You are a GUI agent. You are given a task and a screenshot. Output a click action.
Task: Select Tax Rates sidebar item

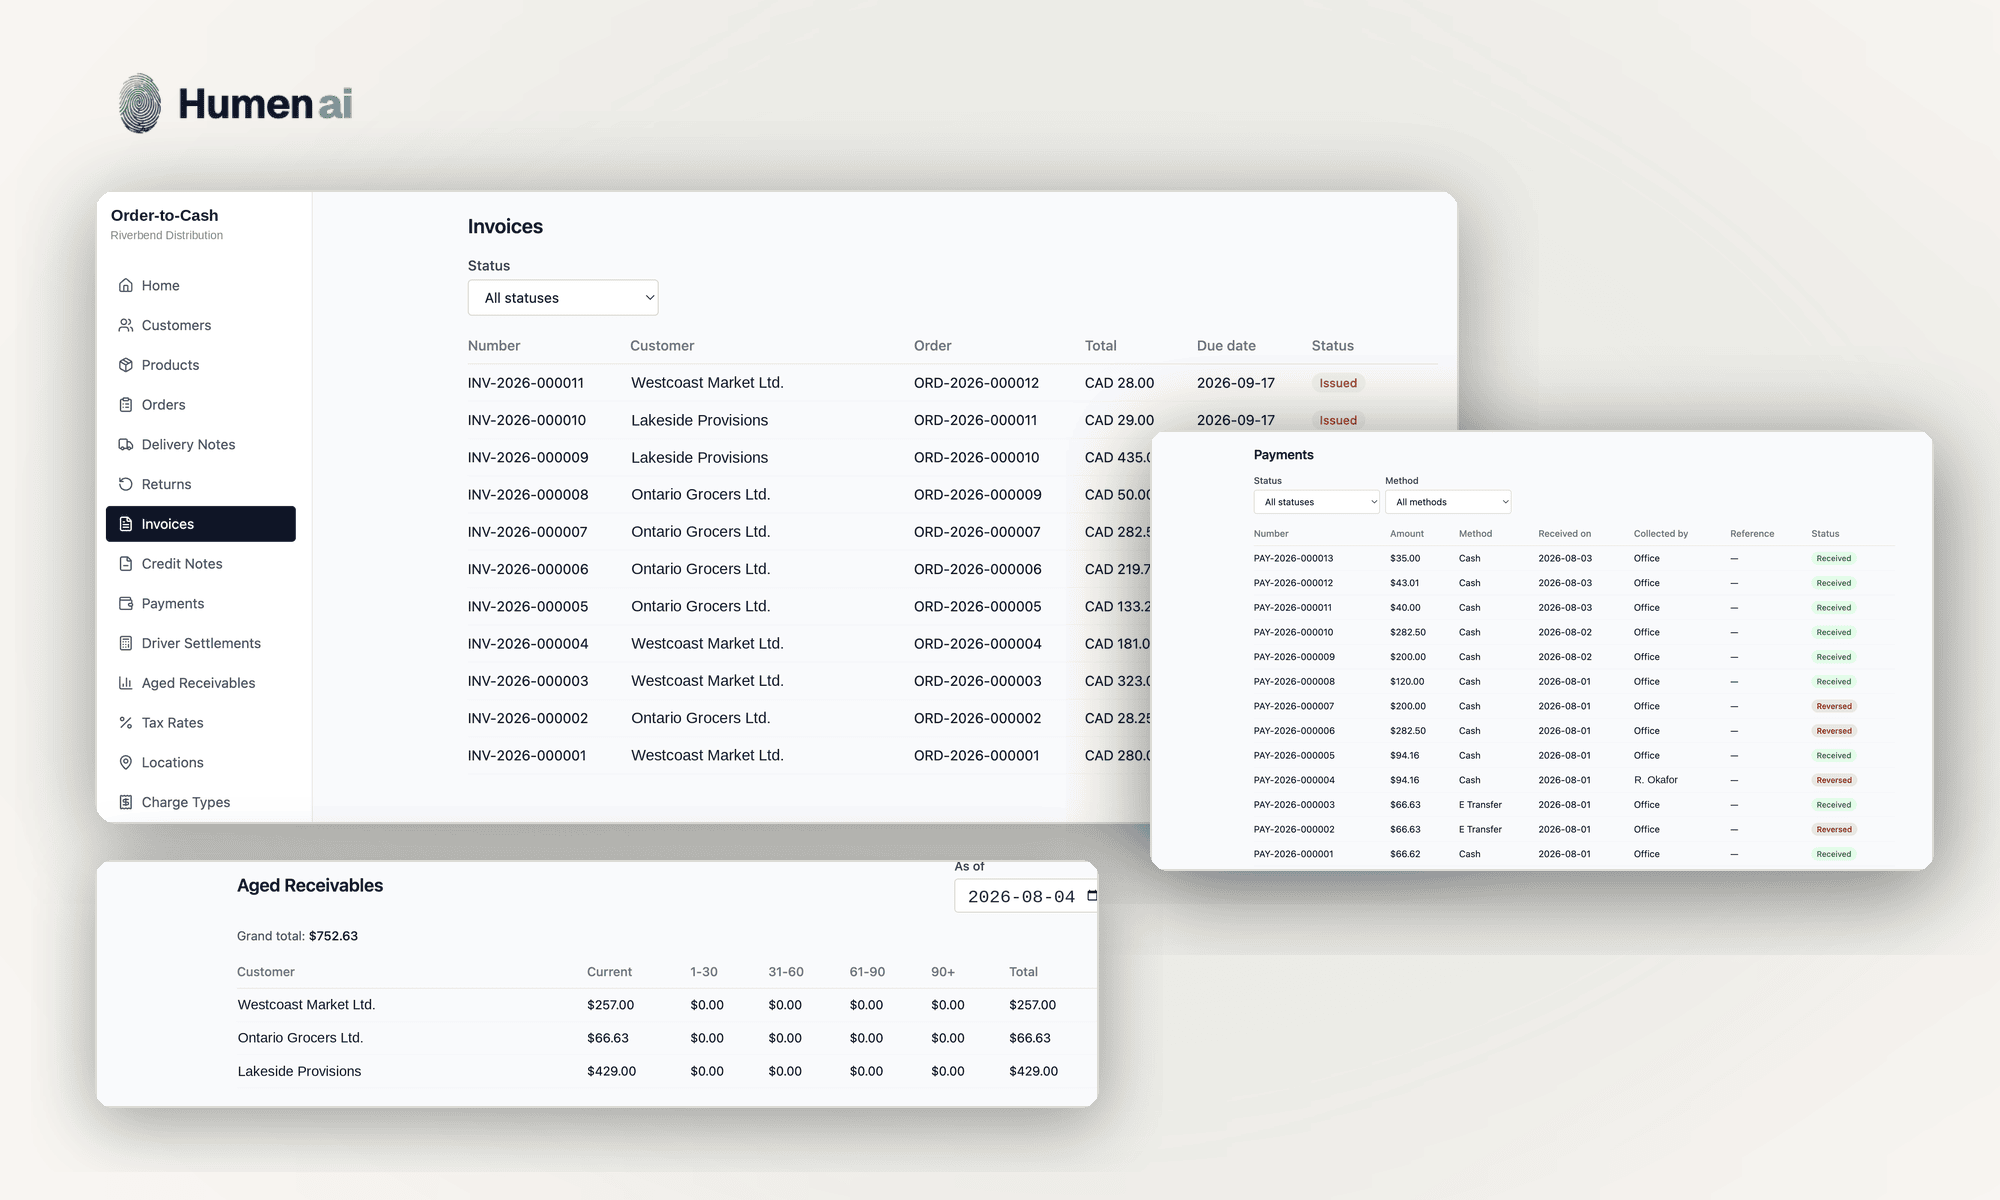tap(201, 723)
